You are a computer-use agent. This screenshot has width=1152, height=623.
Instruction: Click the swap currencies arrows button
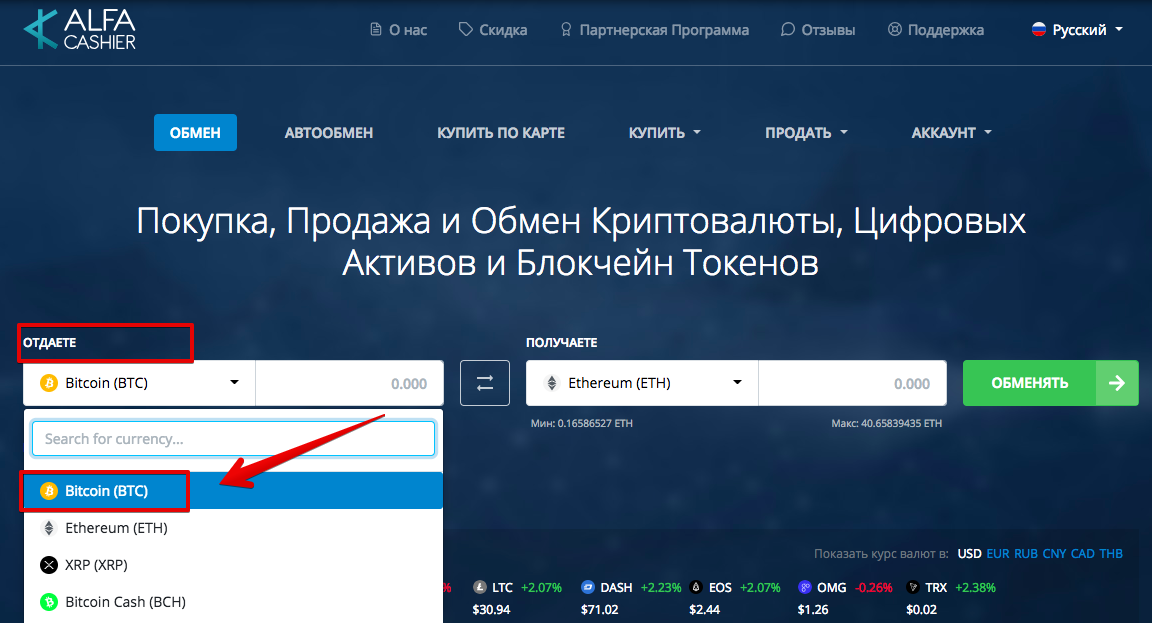[485, 383]
